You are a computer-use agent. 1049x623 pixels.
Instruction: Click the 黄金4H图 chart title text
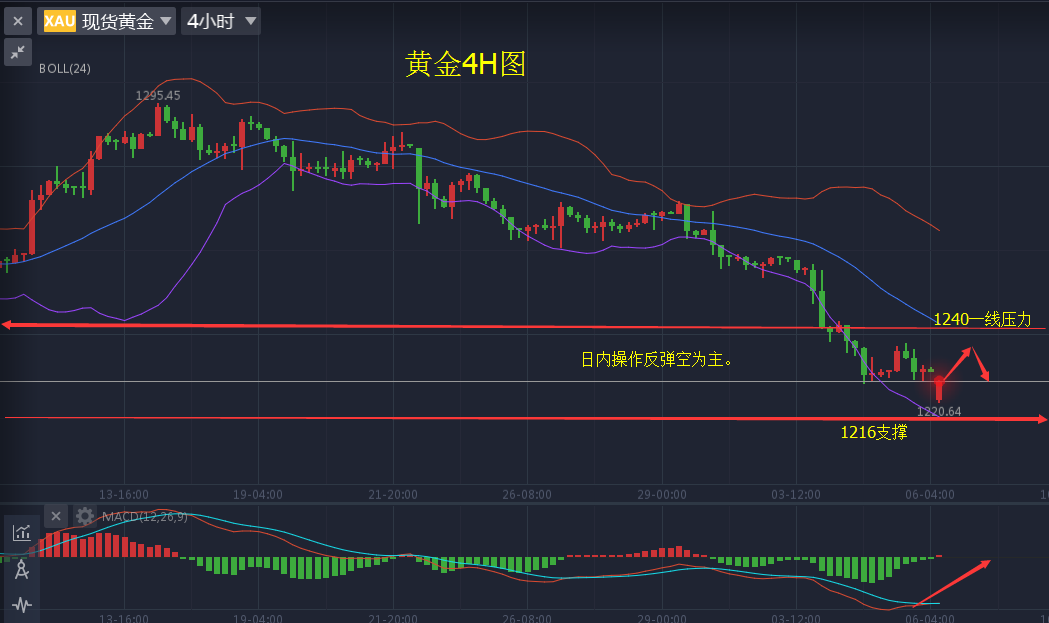[x=465, y=65]
